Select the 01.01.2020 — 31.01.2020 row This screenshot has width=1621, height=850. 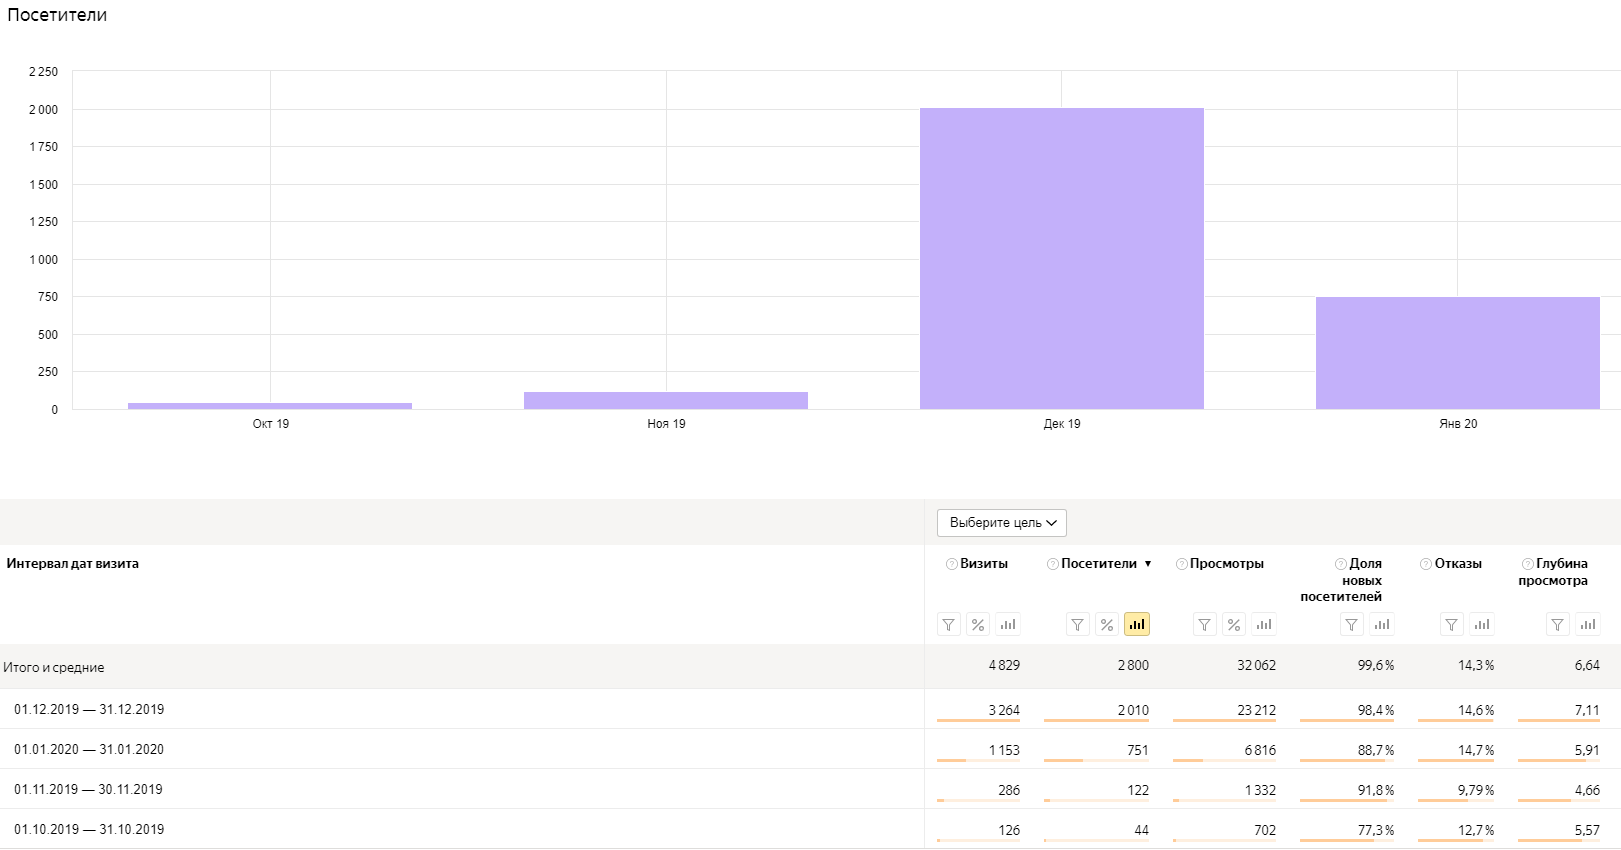[89, 750]
